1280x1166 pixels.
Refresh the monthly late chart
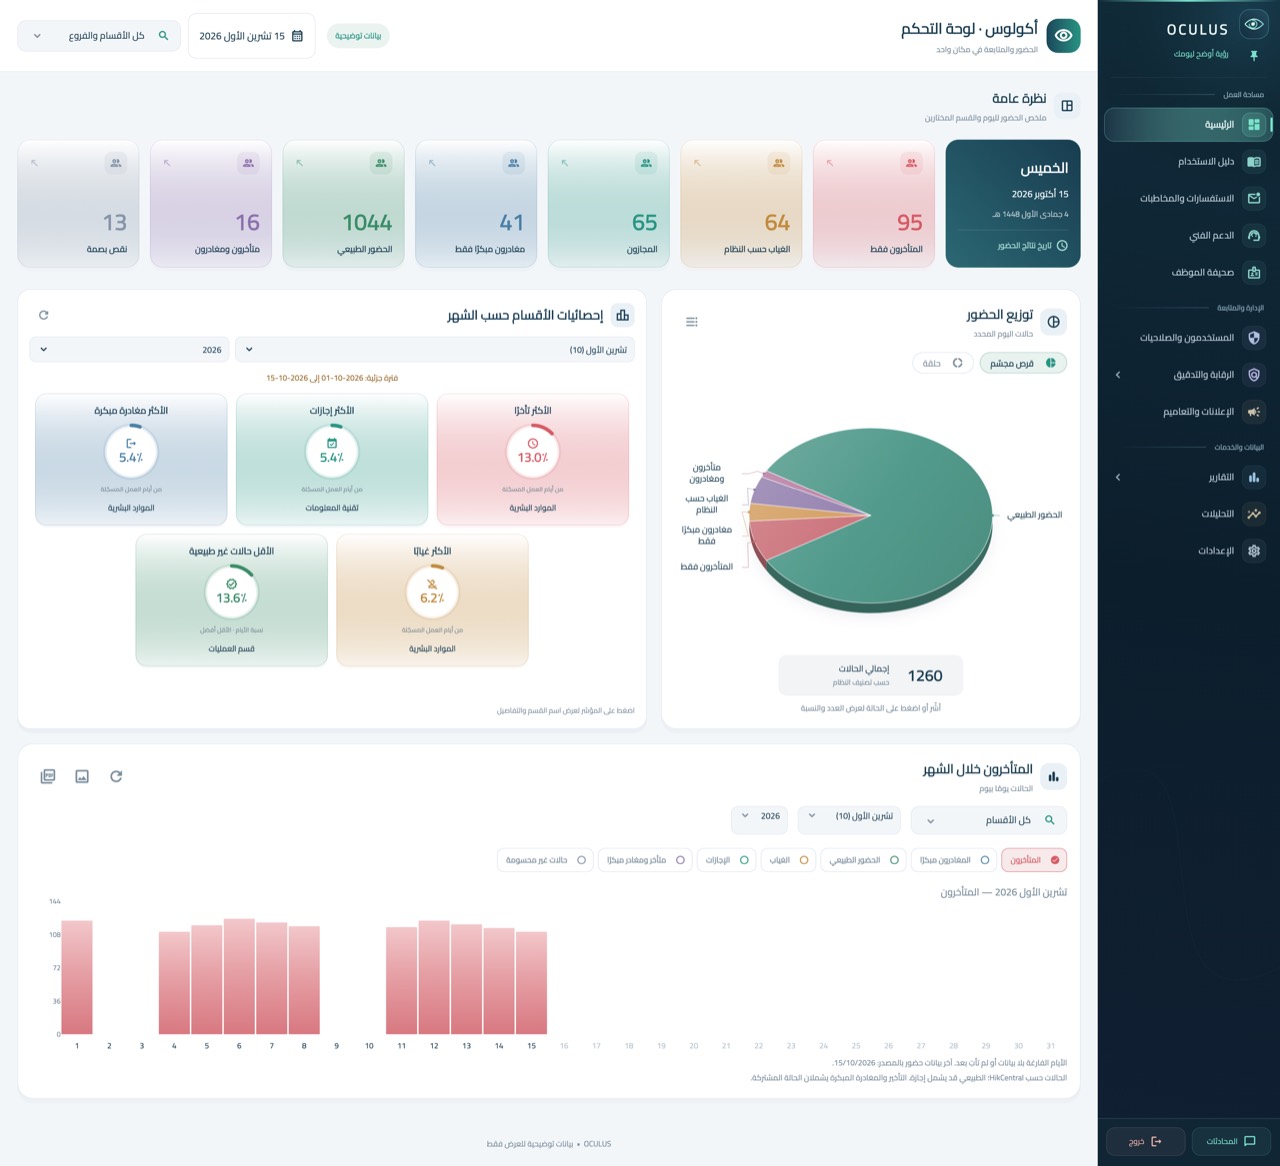pyautogui.click(x=116, y=776)
